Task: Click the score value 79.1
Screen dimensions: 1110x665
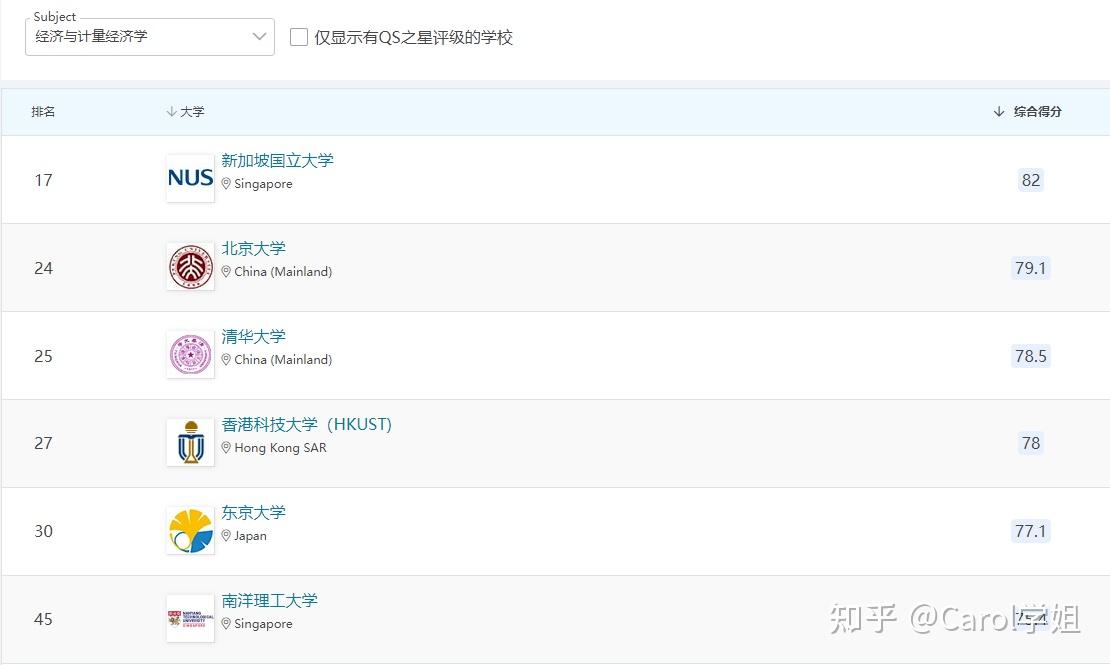Action: pyautogui.click(x=1031, y=268)
